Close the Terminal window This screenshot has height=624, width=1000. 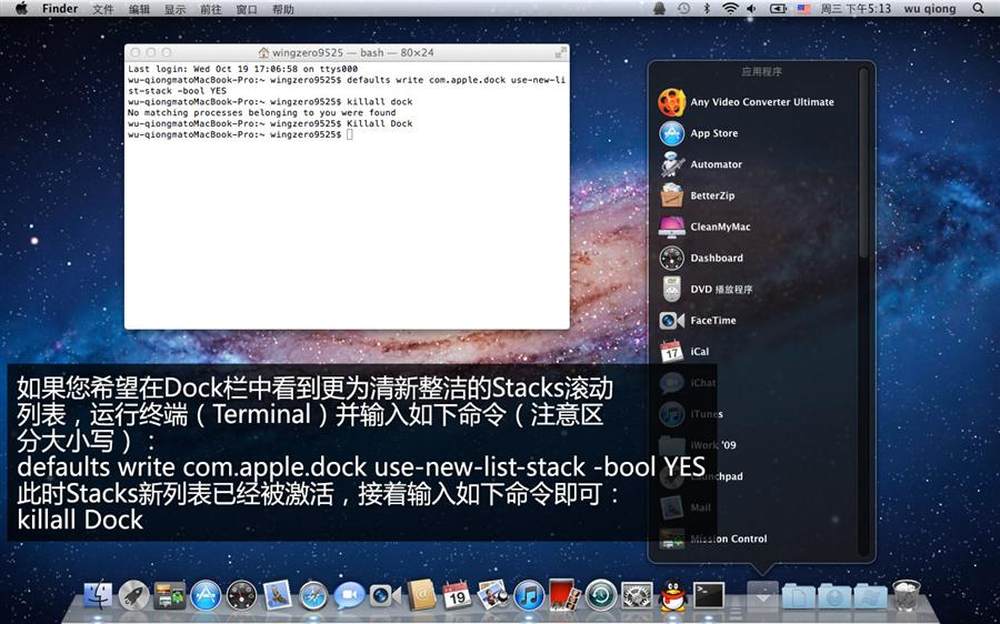pos(135,52)
